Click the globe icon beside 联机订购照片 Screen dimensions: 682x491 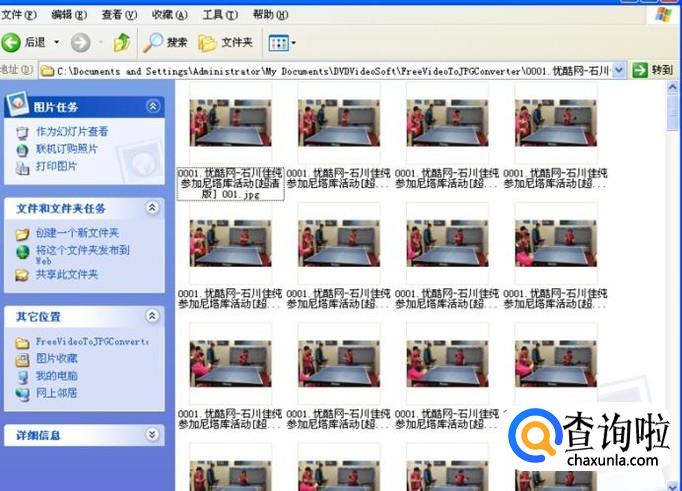pos(22,150)
